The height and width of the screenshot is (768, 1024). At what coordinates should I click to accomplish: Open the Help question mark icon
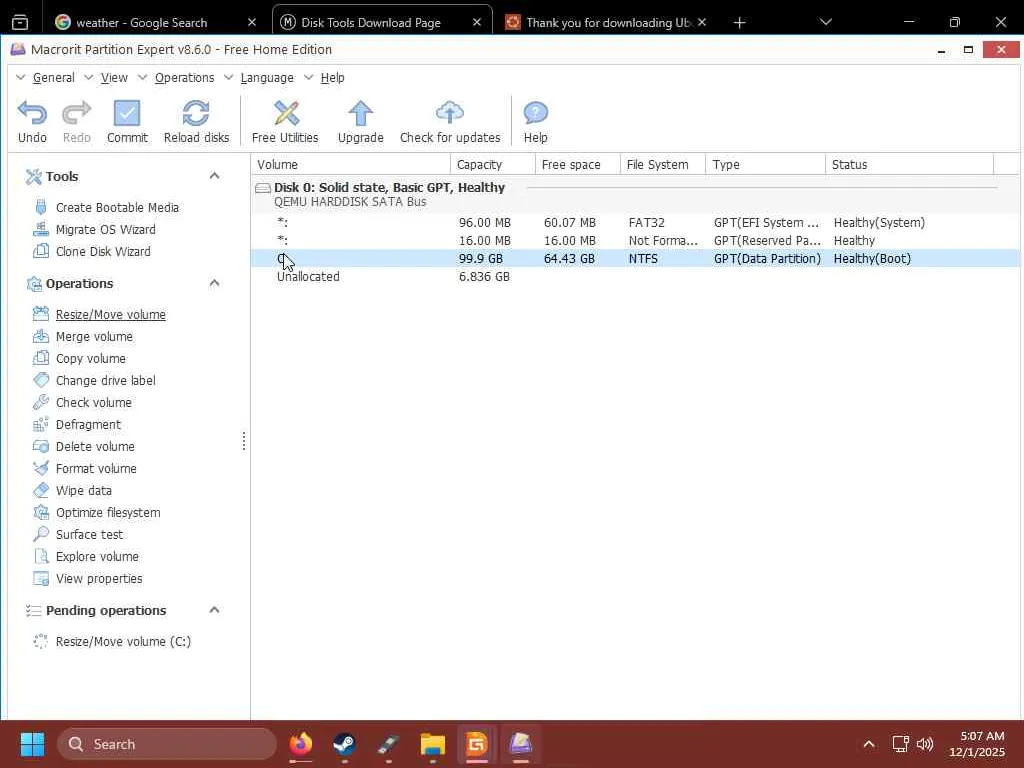[536, 114]
